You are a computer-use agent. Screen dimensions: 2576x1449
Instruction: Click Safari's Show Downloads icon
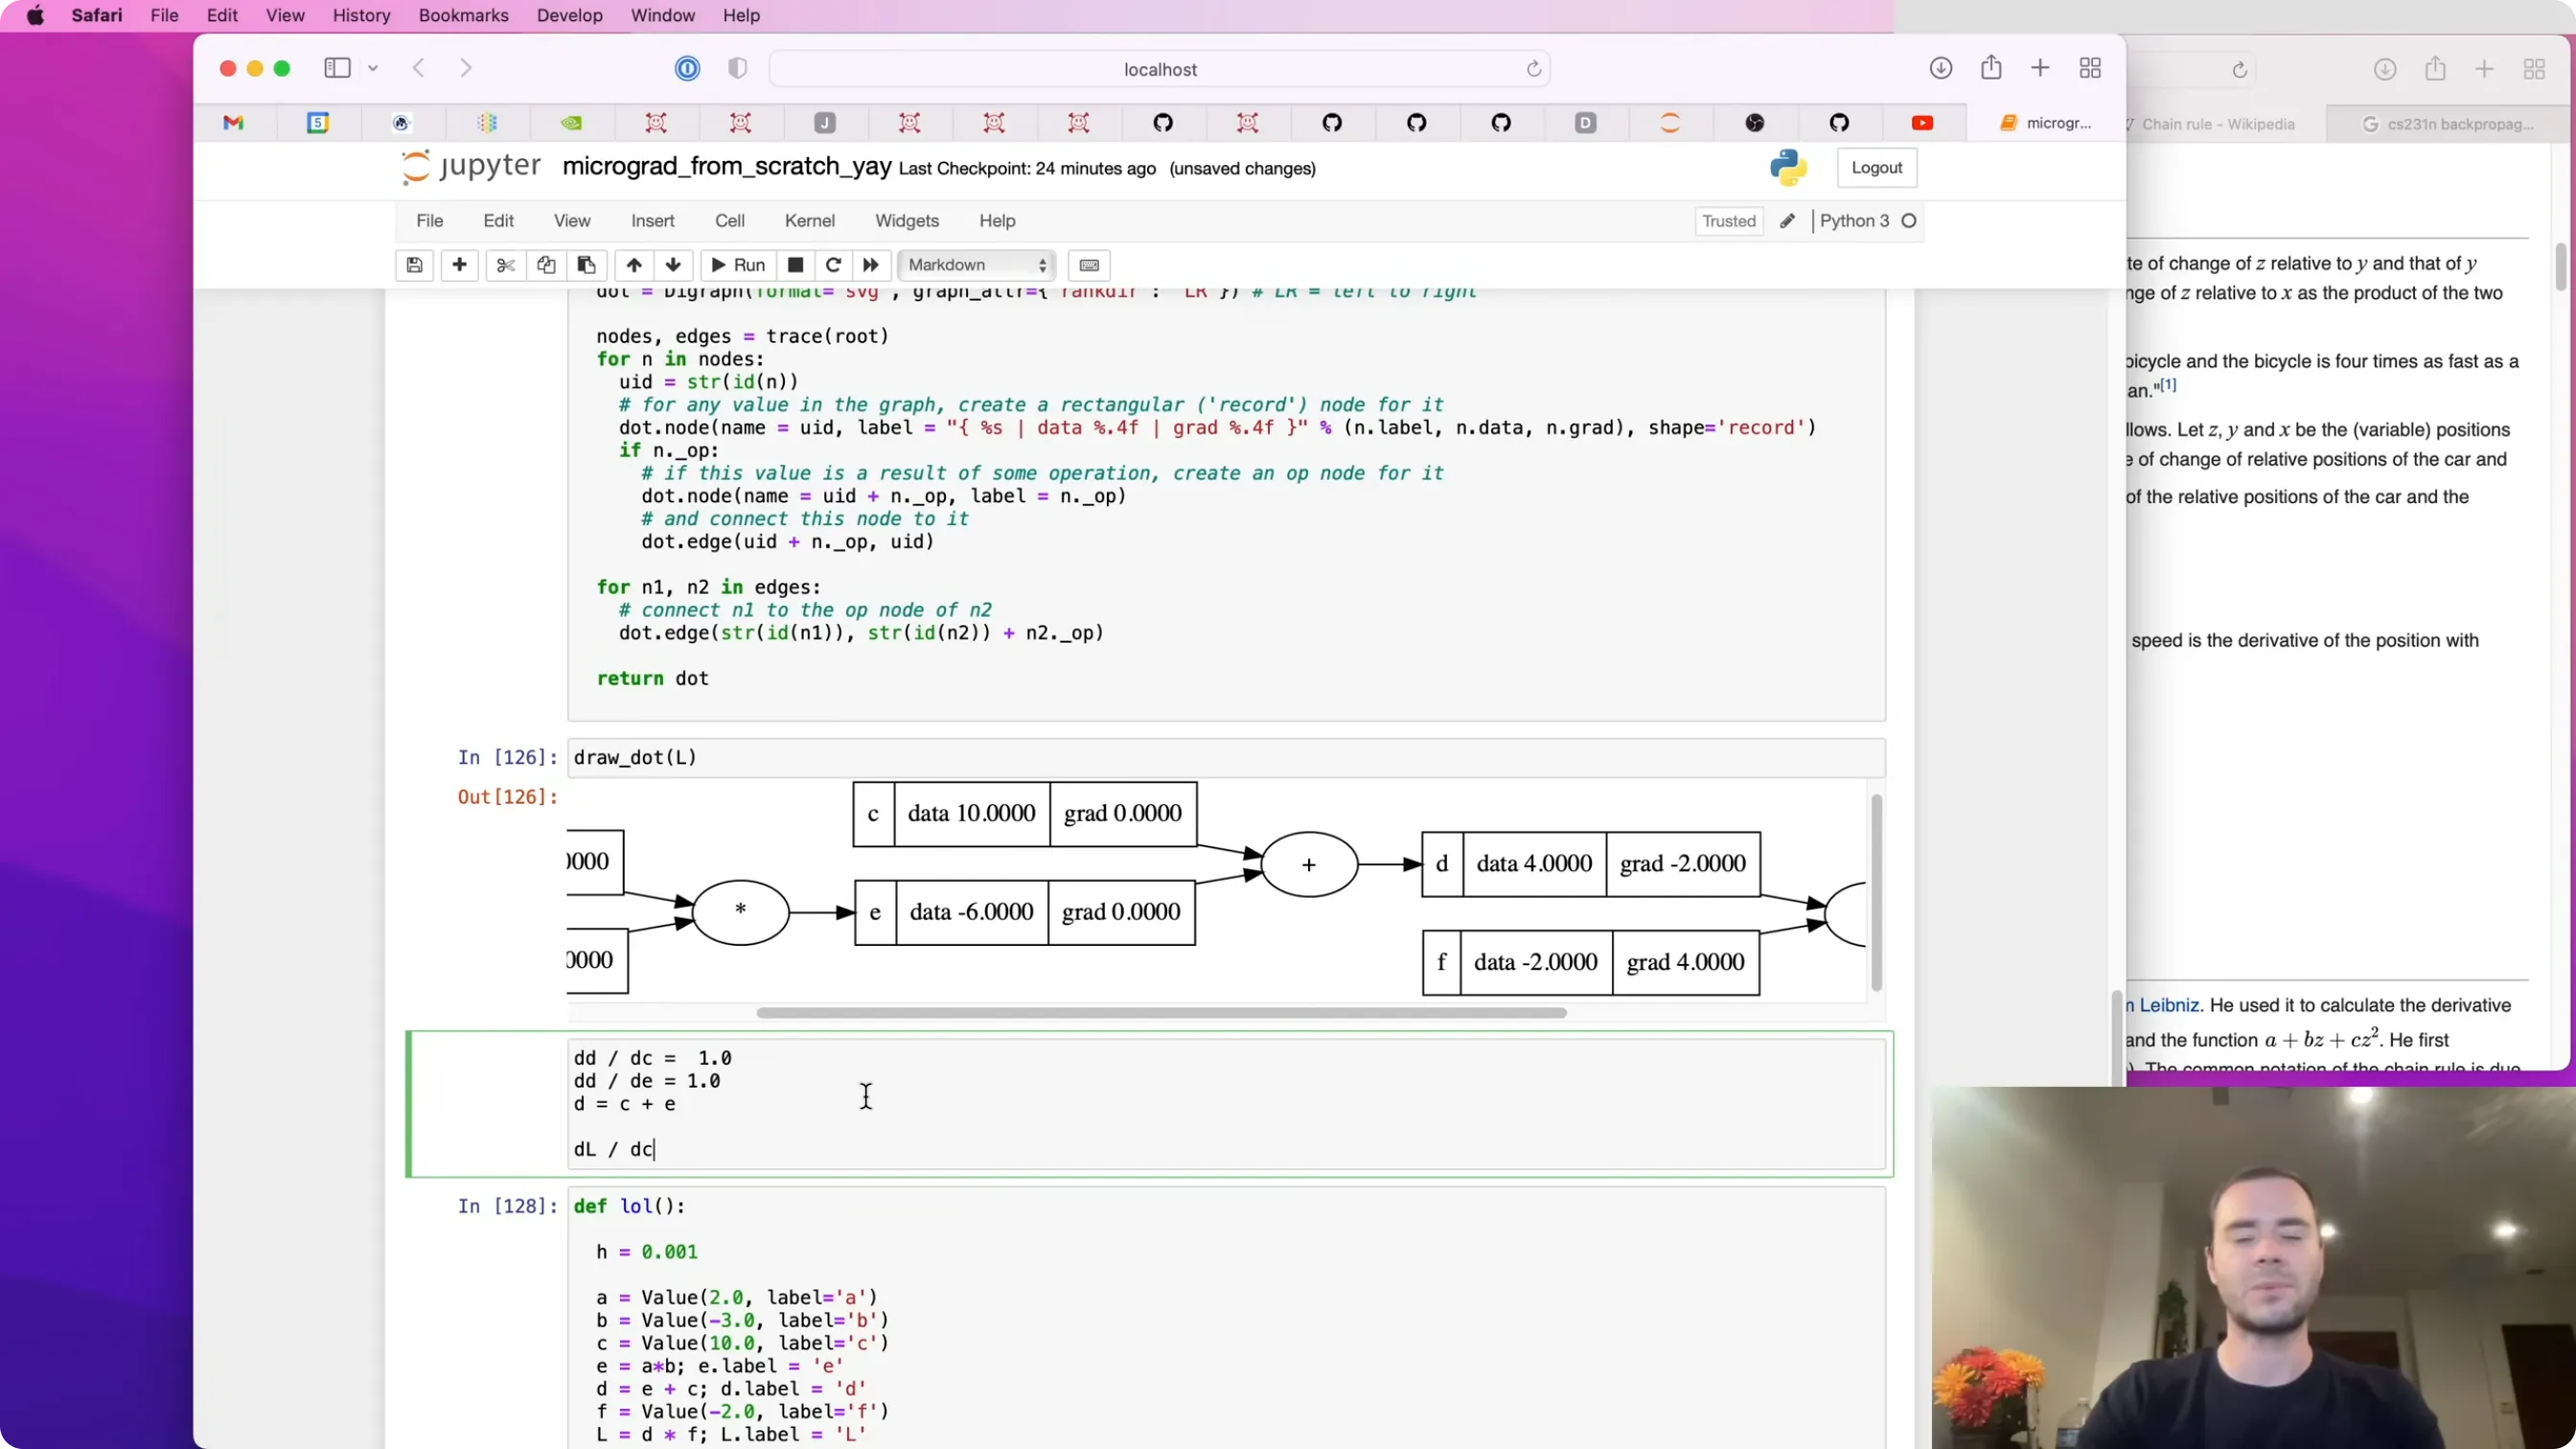coord(1940,68)
